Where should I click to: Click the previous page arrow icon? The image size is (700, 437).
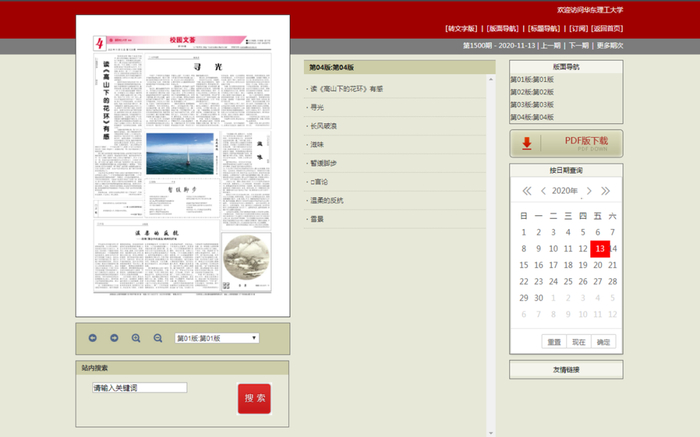[x=93, y=338]
